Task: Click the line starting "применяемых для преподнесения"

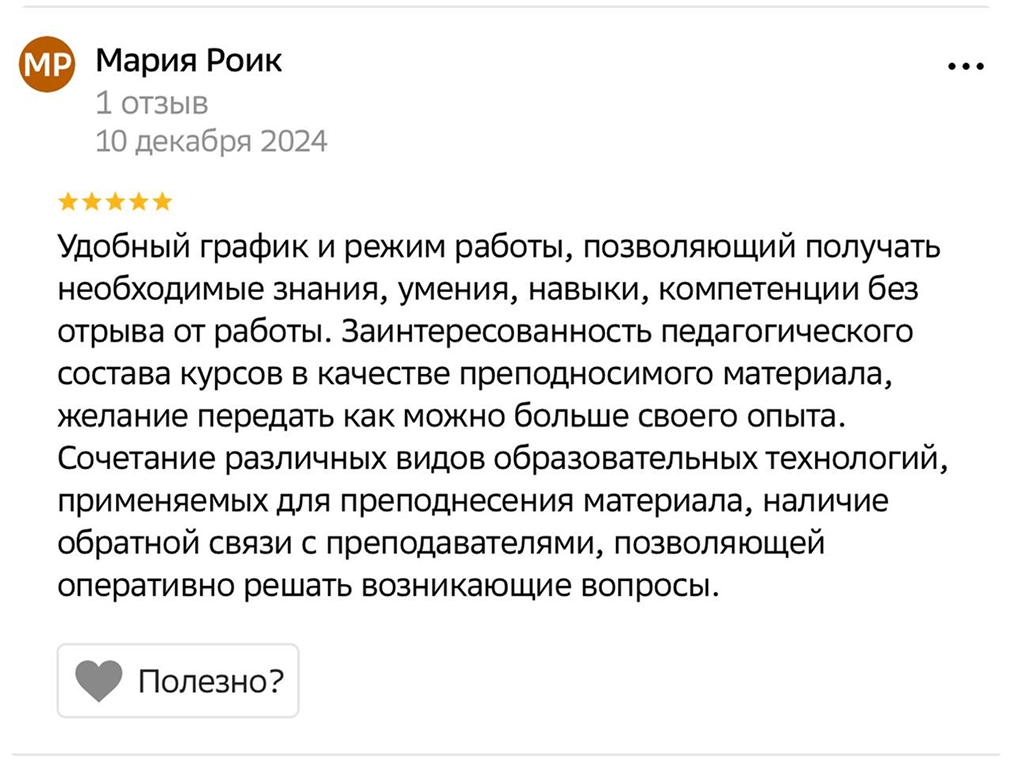Action: 472,500
